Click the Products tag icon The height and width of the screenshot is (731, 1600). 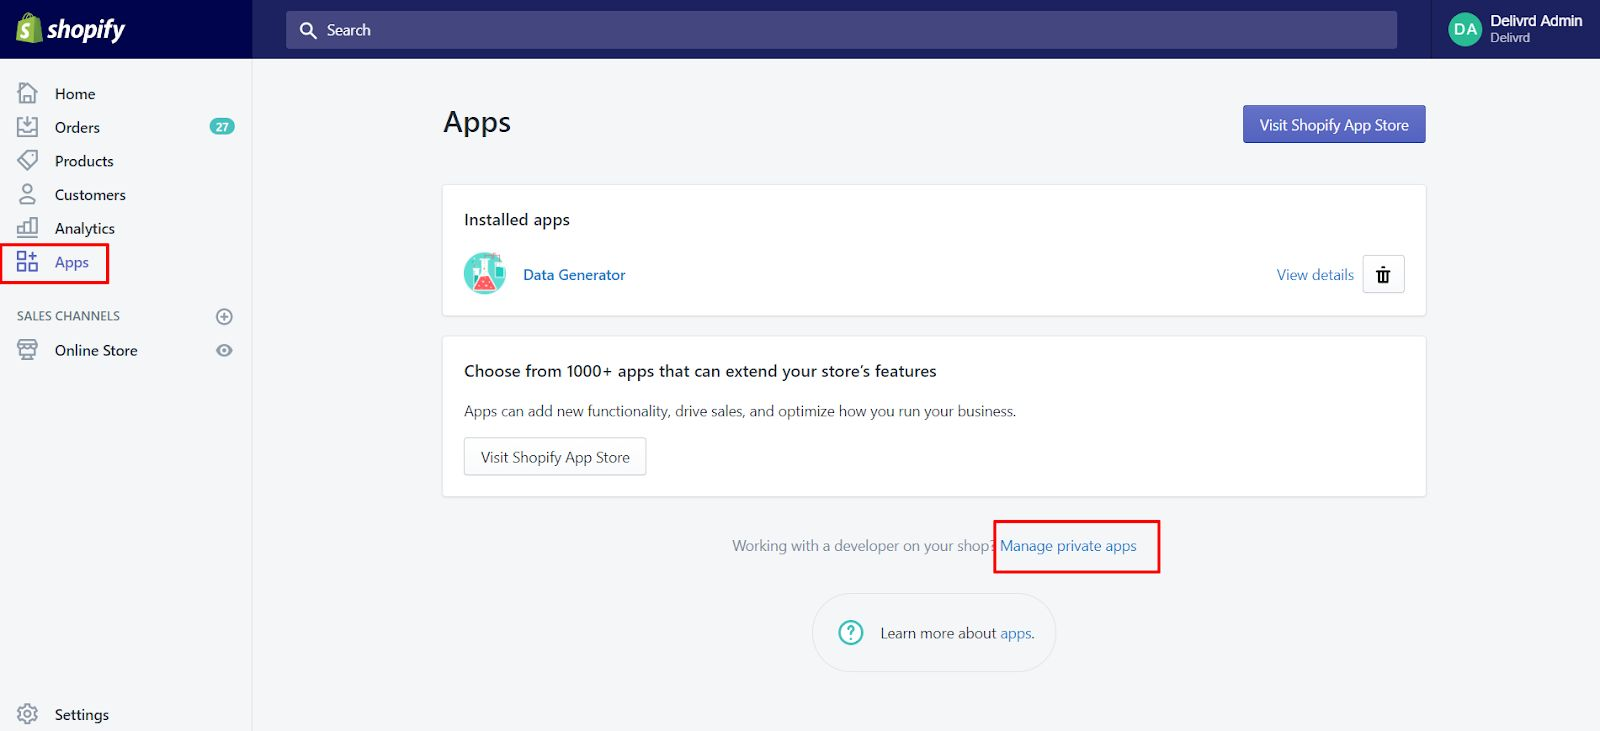tap(27, 160)
